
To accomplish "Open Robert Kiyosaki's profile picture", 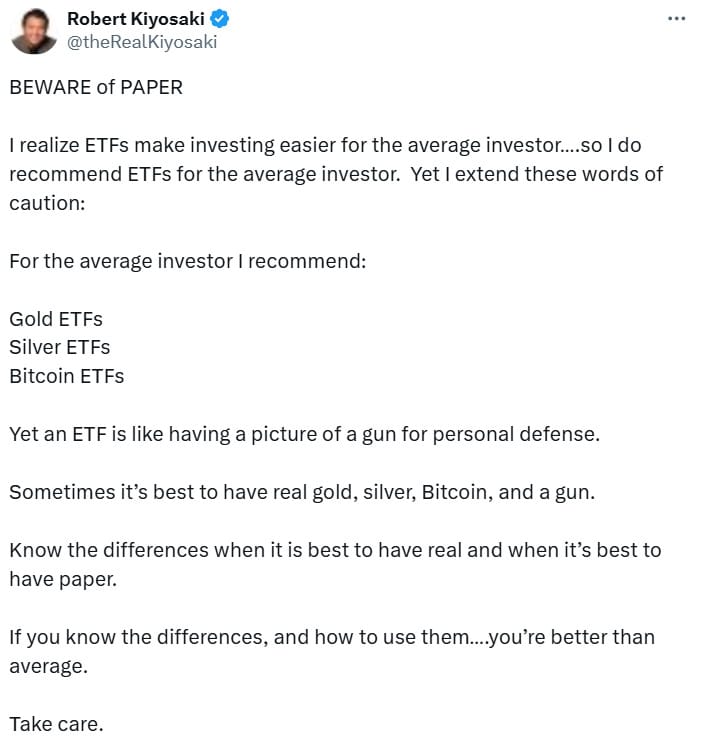I will pyautogui.click(x=33, y=30).
